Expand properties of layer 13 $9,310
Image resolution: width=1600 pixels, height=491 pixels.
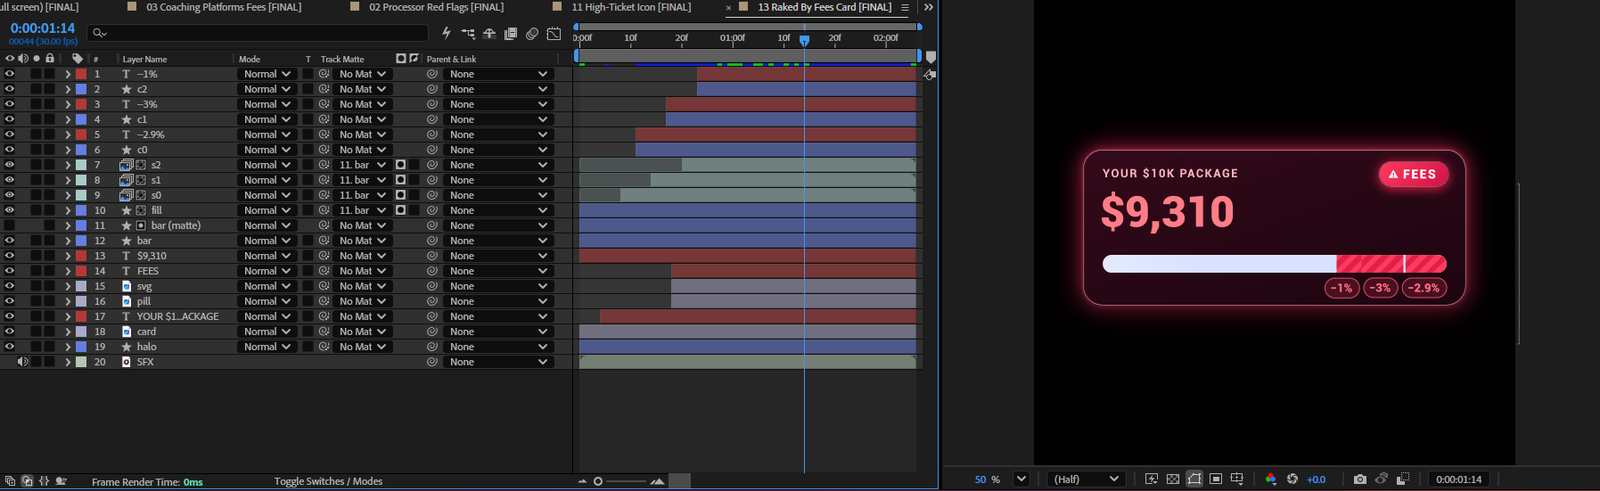click(68, 256)
